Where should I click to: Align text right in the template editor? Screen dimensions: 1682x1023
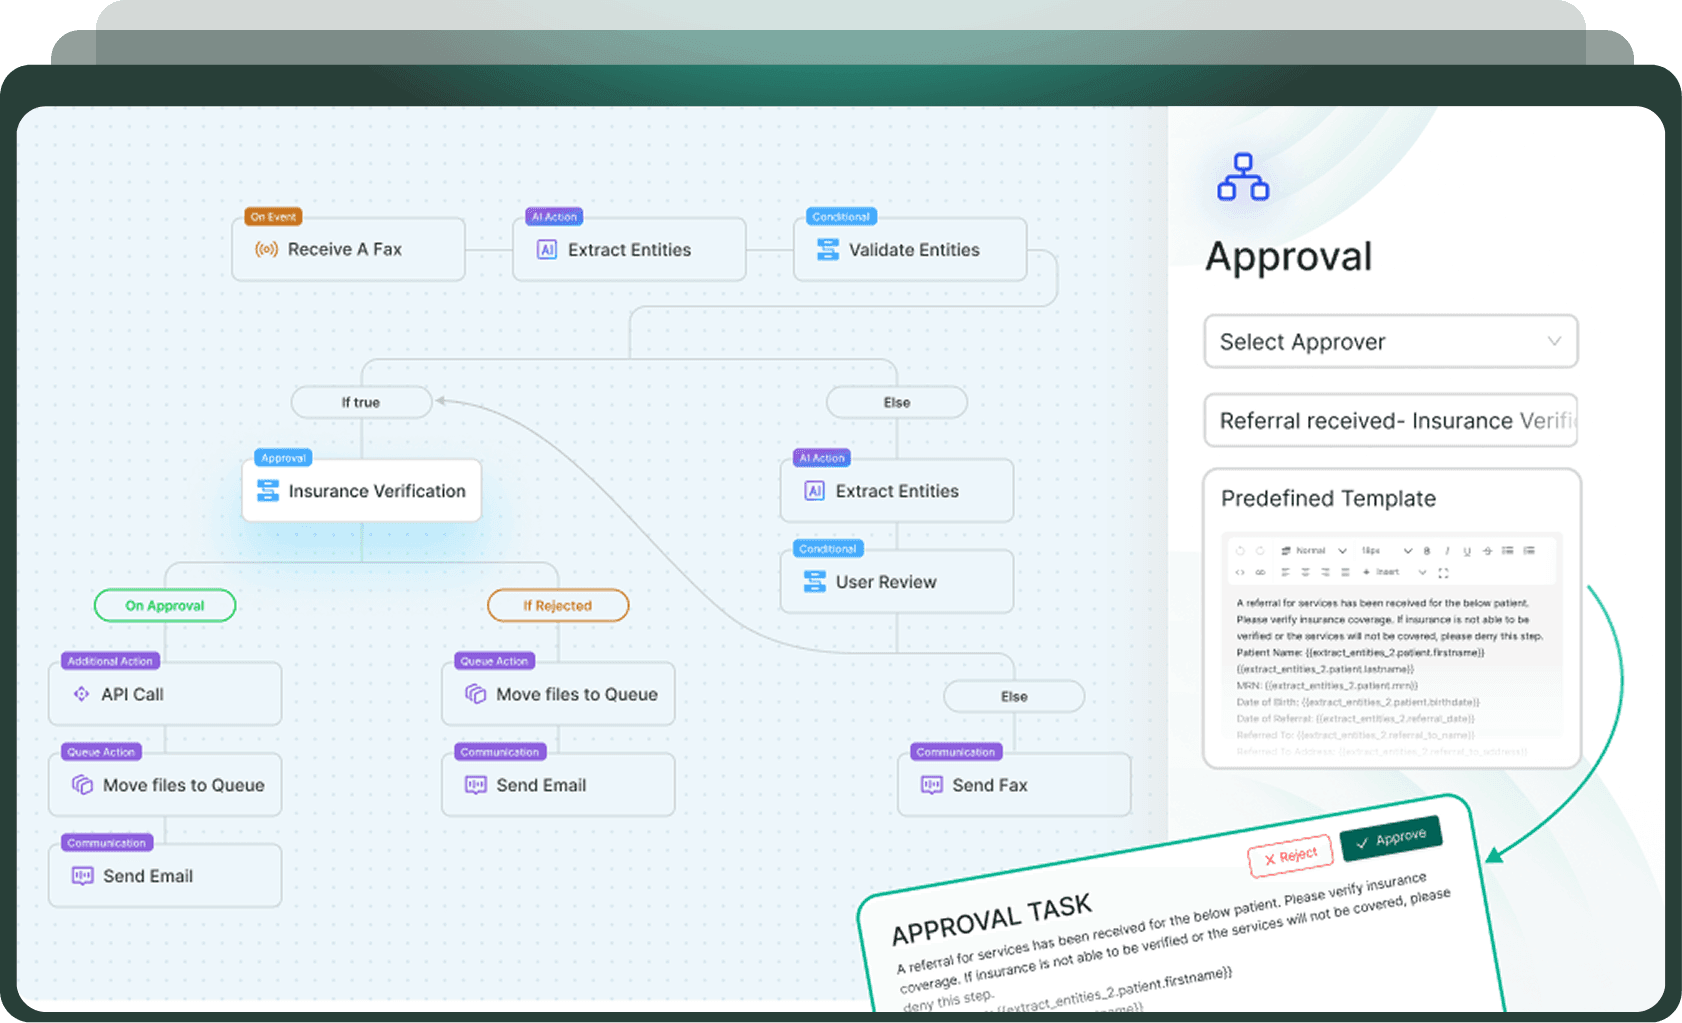point(1325,572)
